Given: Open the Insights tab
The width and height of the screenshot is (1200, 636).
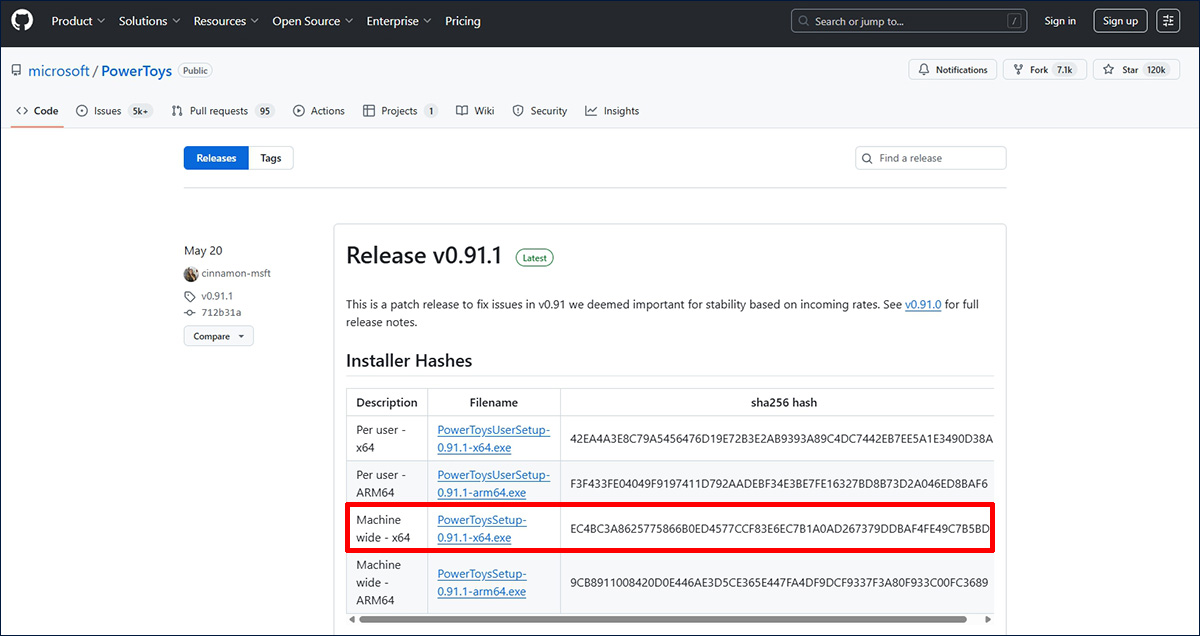Looking at the screenshot, I should tap(612, 111).
